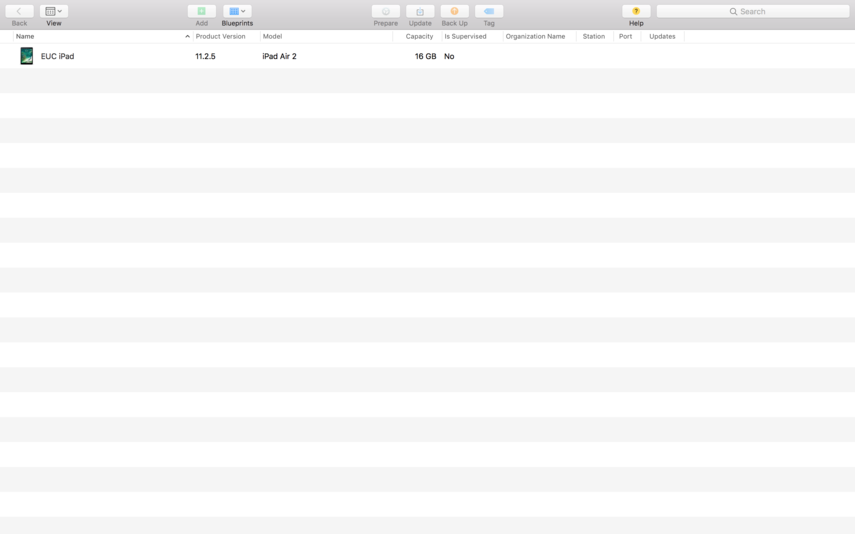Sort by the Capacity column header

pos(419,36)
